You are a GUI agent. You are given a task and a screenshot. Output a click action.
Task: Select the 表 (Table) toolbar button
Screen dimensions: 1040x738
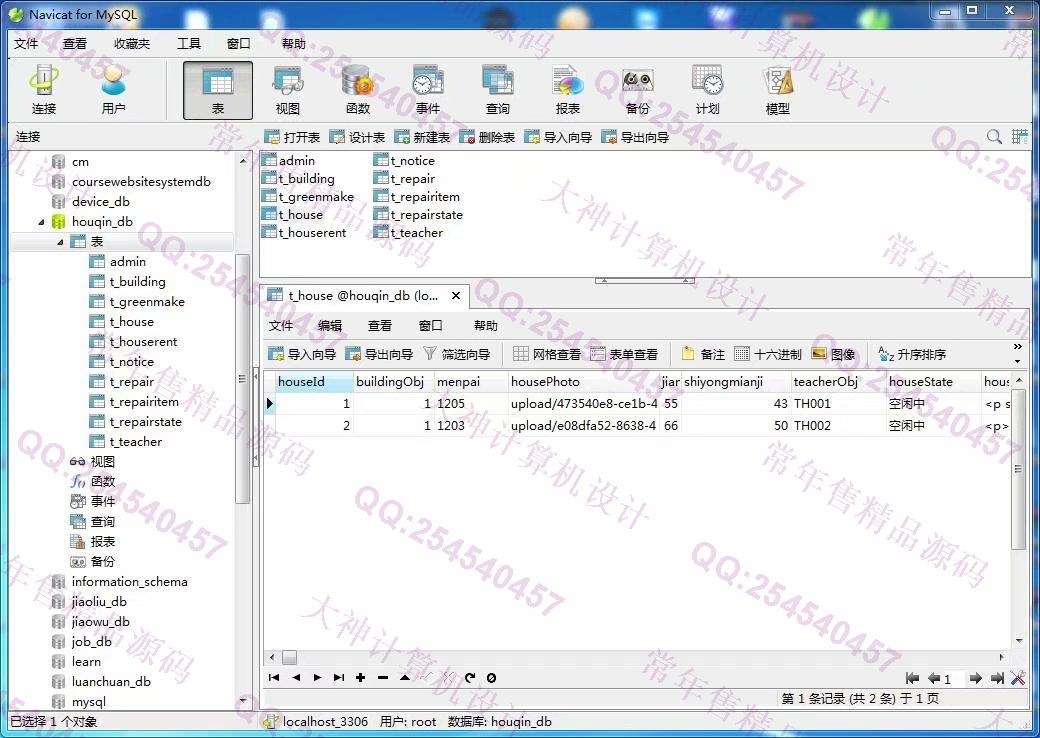tap(218, 90)
